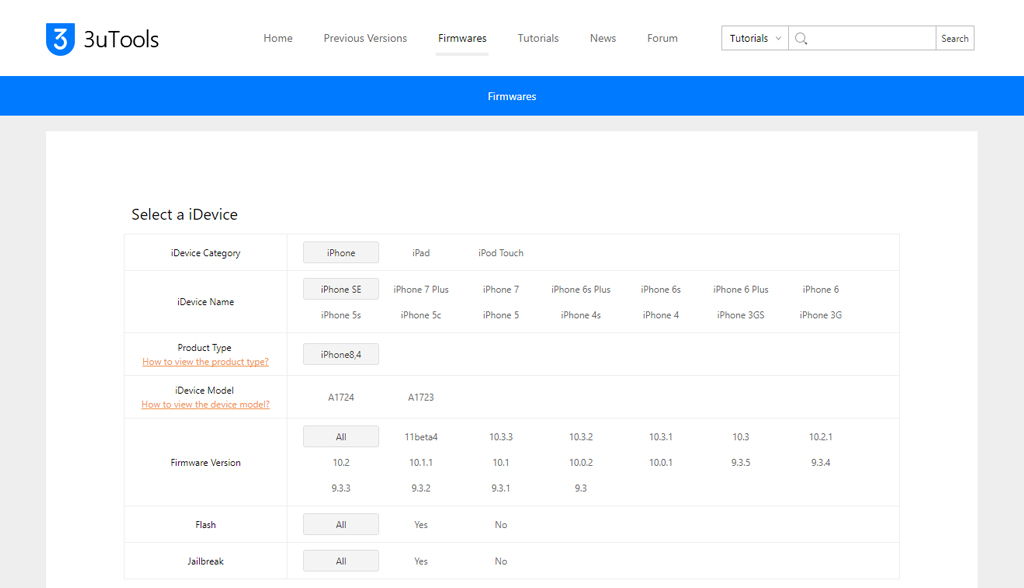Select No in Jailbreak row
This screenshot has width=1024, height=588.
[x=501, y=561]
